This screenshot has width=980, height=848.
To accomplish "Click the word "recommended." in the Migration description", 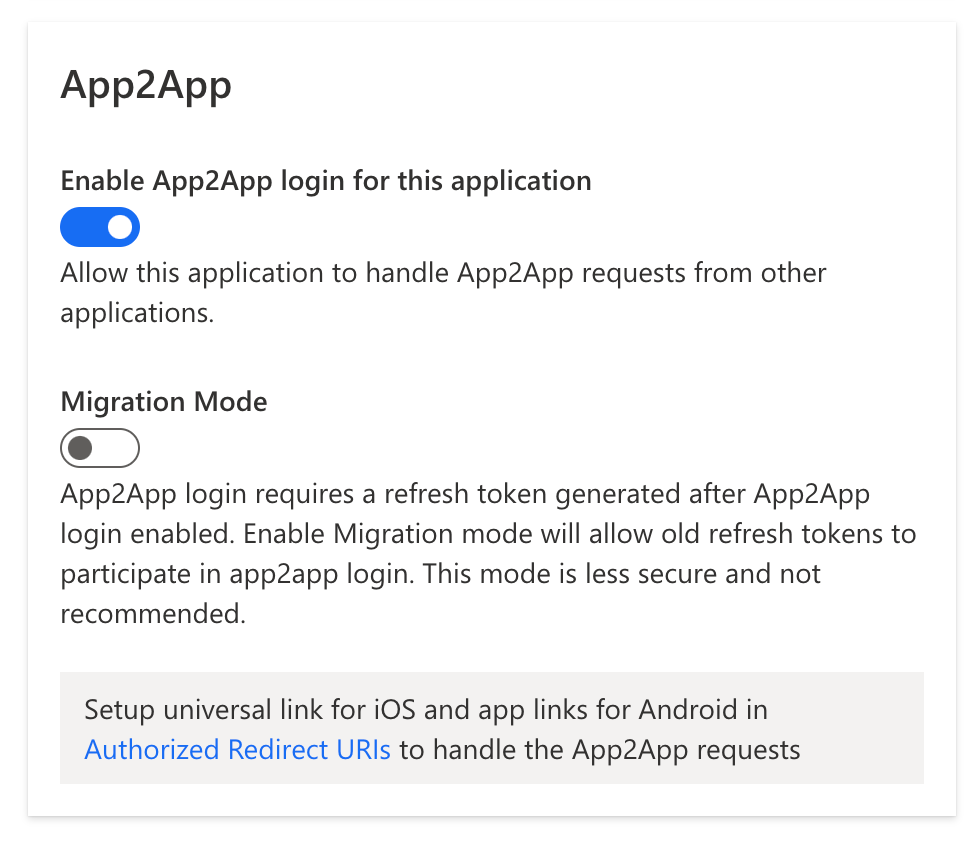I will [x=153, y=614].
